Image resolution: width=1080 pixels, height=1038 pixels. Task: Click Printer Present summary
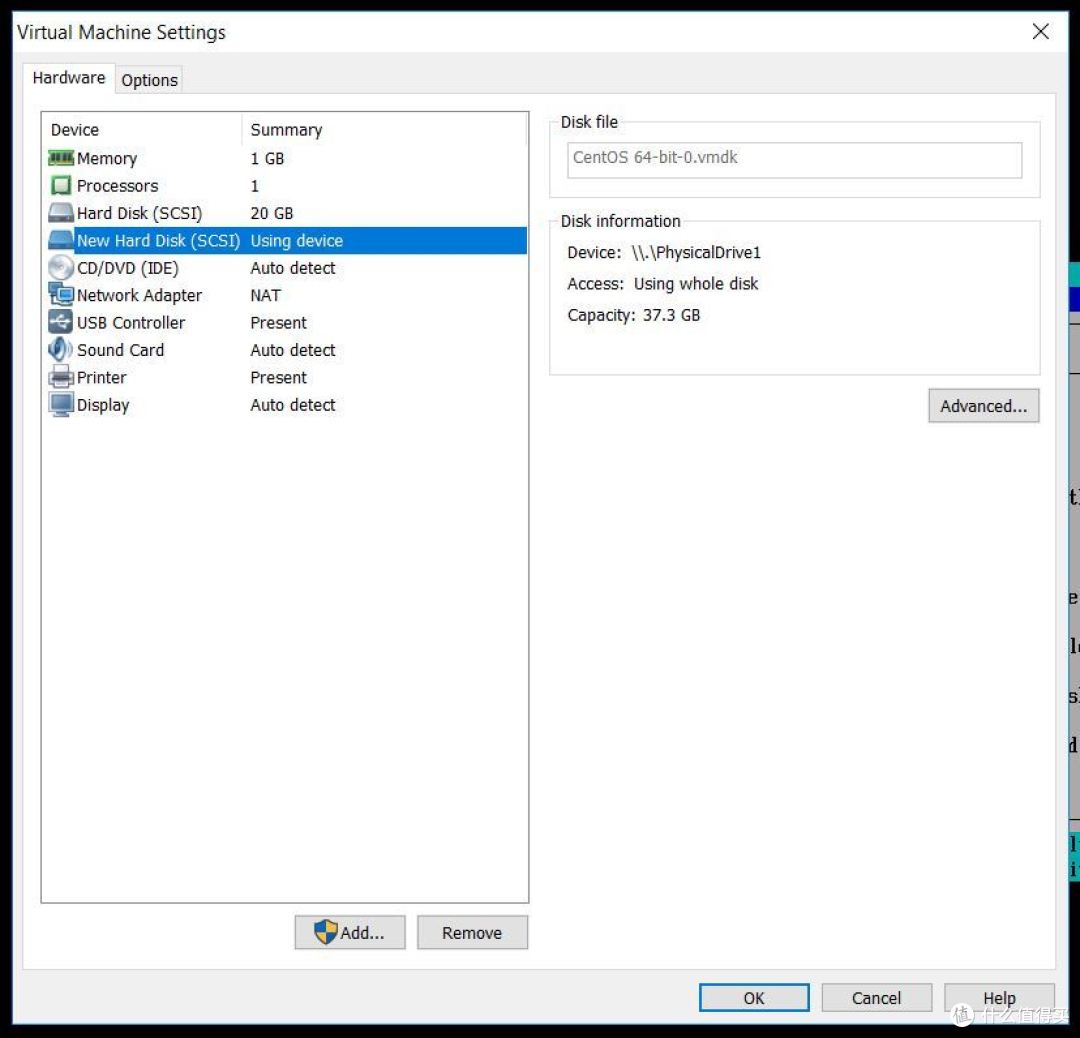click(278, 377)
